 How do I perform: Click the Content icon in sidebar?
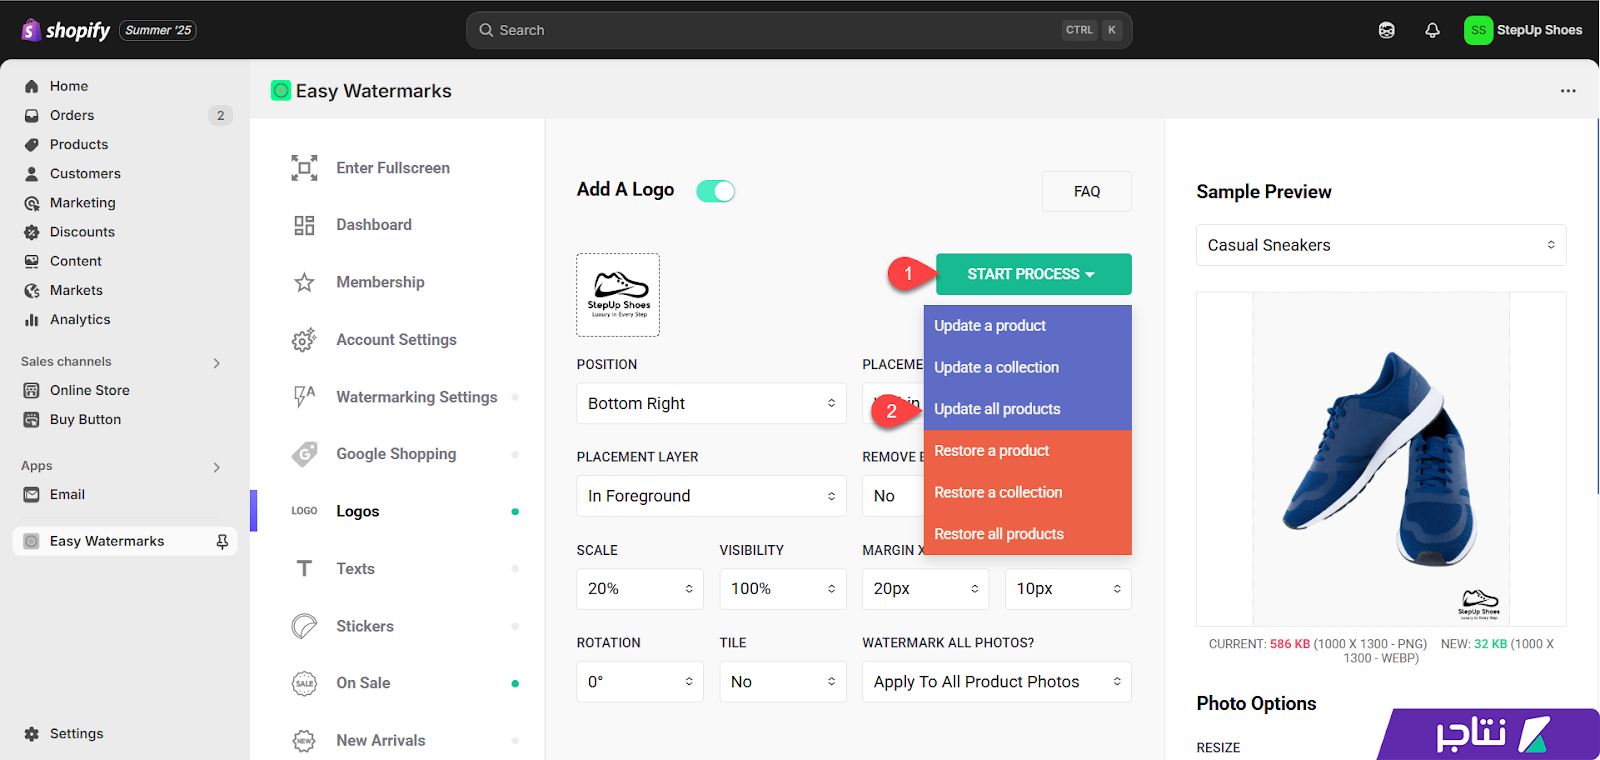32,261
